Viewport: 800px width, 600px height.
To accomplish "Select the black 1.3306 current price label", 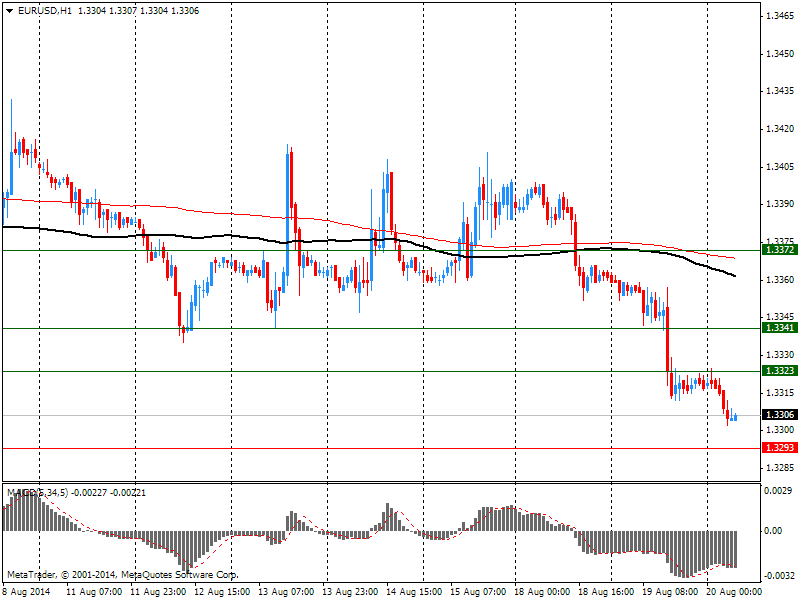I will (x=779, y=414).
